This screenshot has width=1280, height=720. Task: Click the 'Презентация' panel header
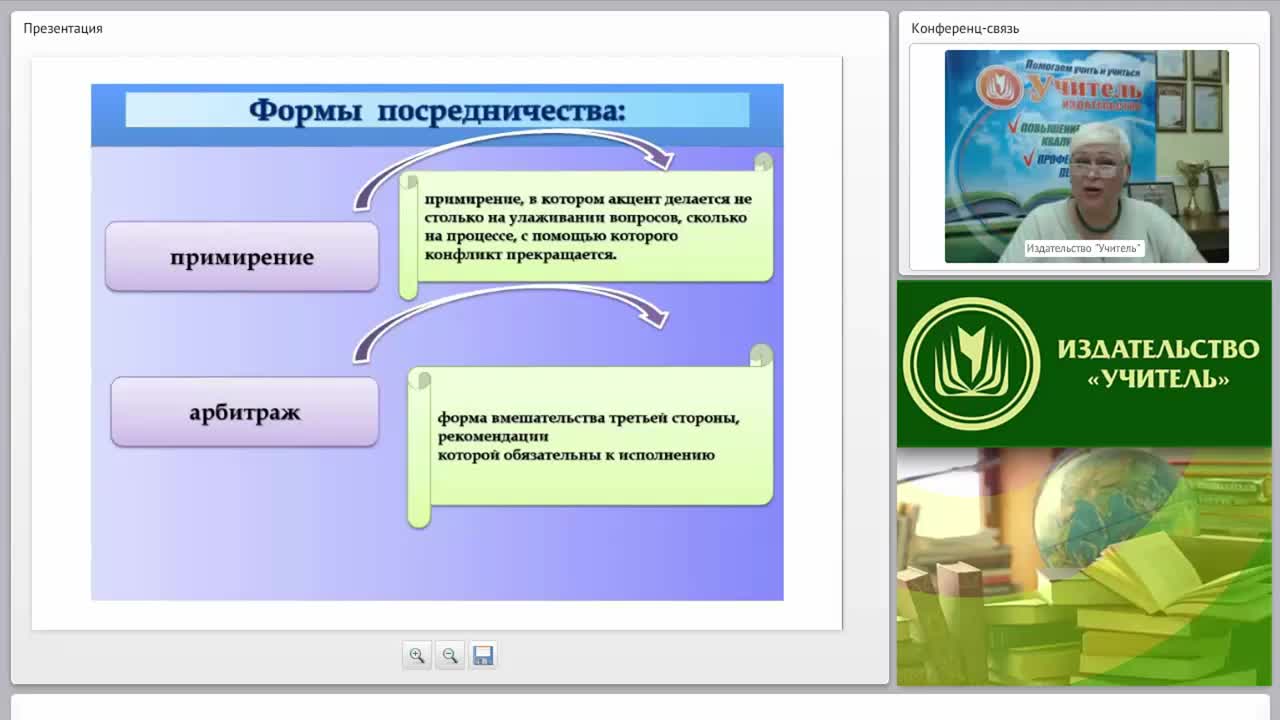63,28
